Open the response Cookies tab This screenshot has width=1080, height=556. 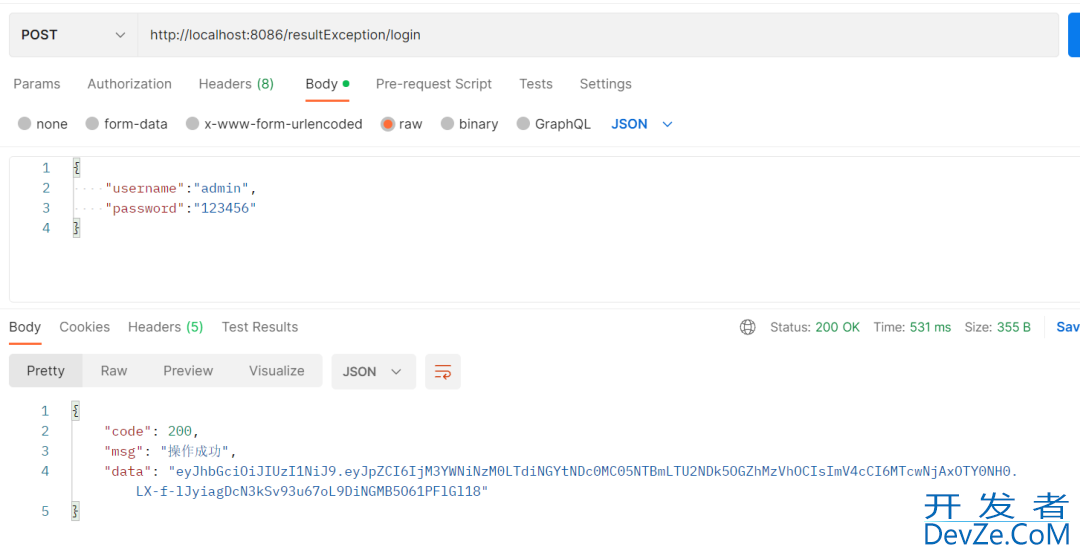pos(84,327)
